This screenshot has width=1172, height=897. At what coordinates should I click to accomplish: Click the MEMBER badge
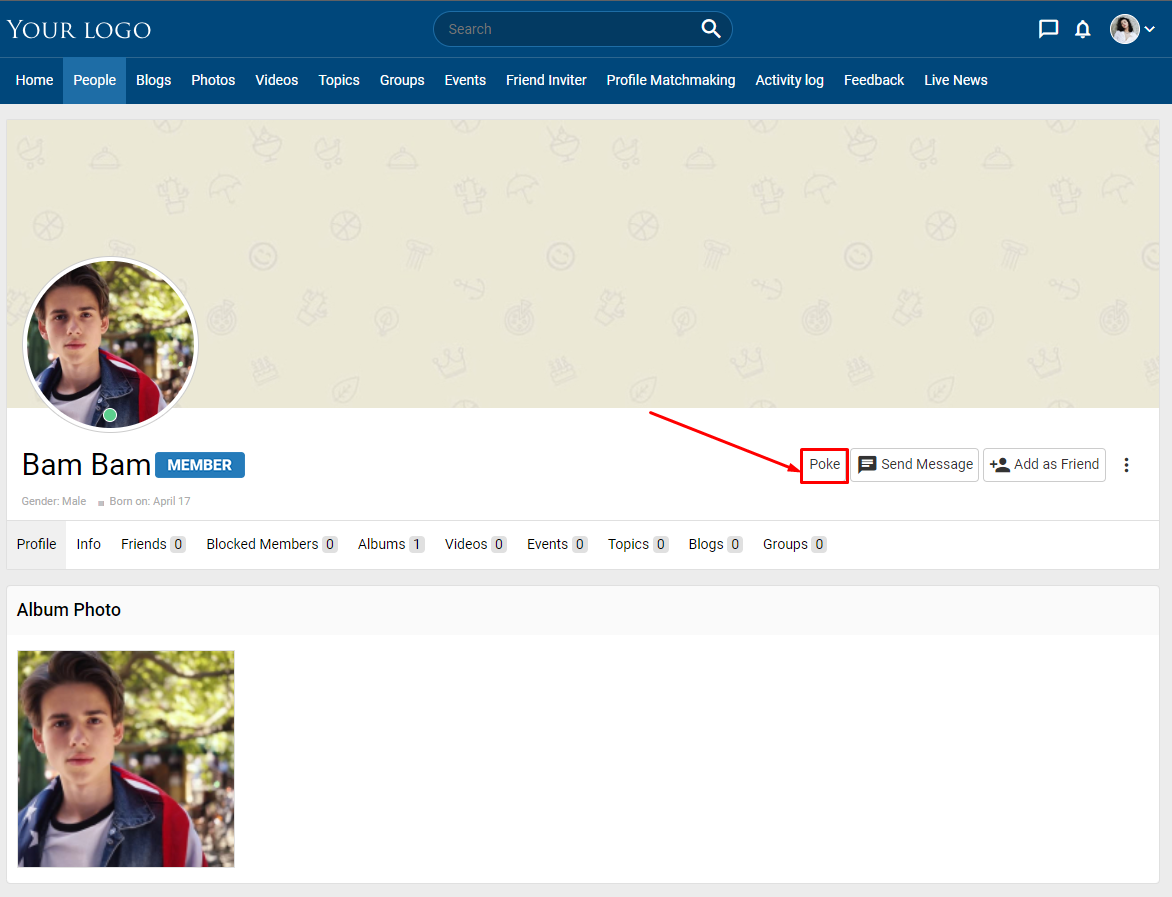[x=200, y=465]
